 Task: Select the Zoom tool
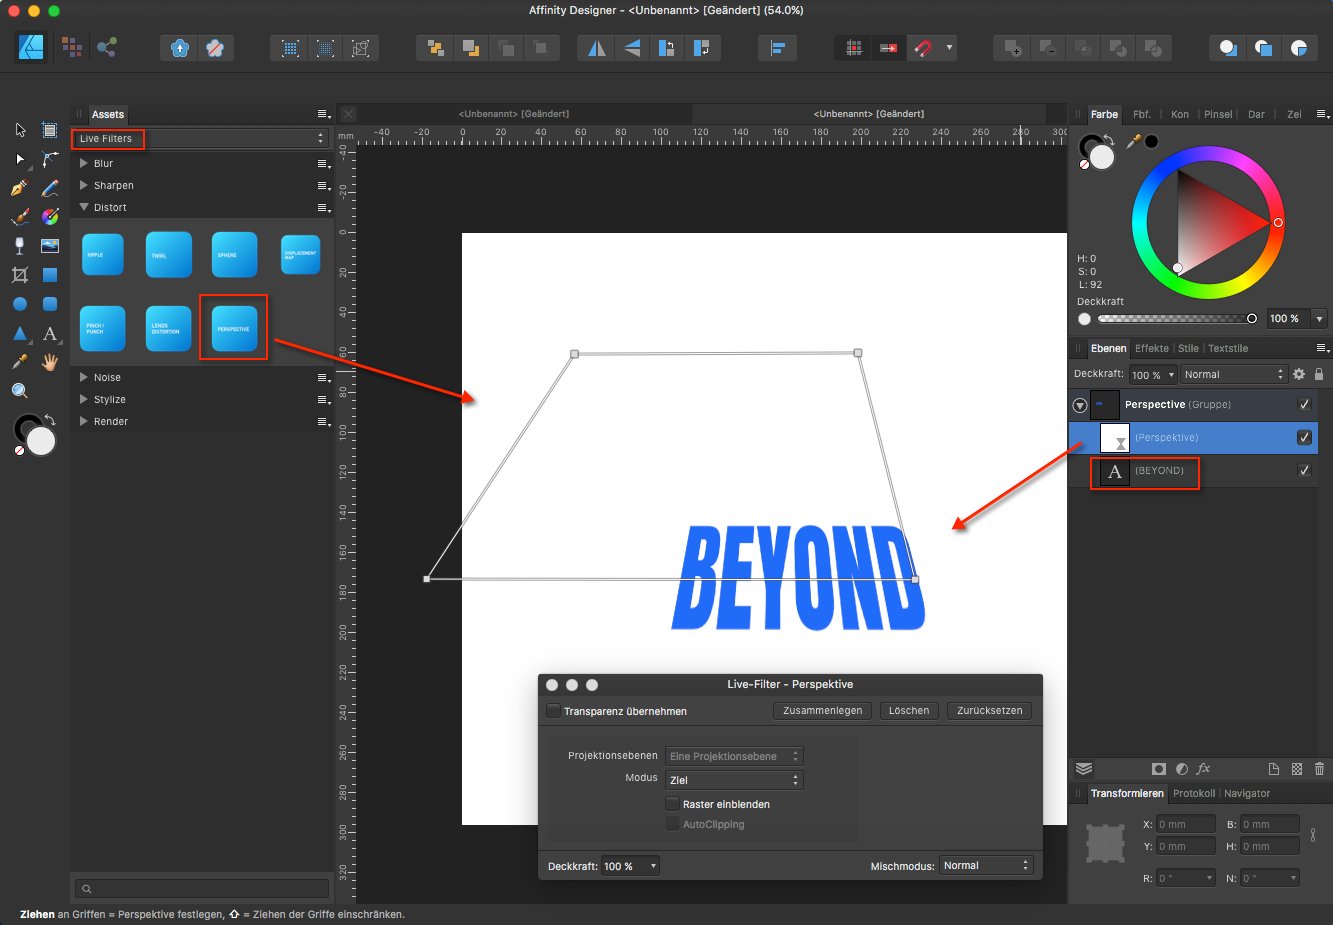click(18, 388)
